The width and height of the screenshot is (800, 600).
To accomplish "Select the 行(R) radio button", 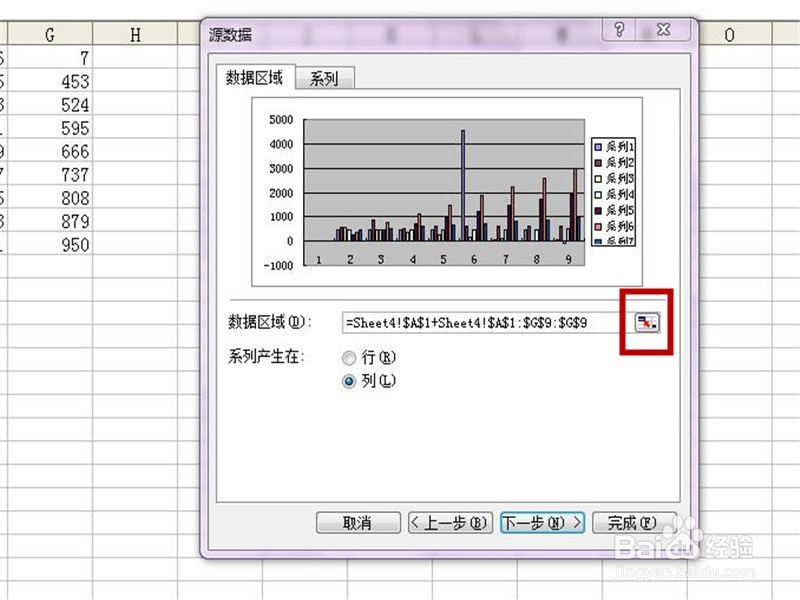I will click(x=349, y=358).
